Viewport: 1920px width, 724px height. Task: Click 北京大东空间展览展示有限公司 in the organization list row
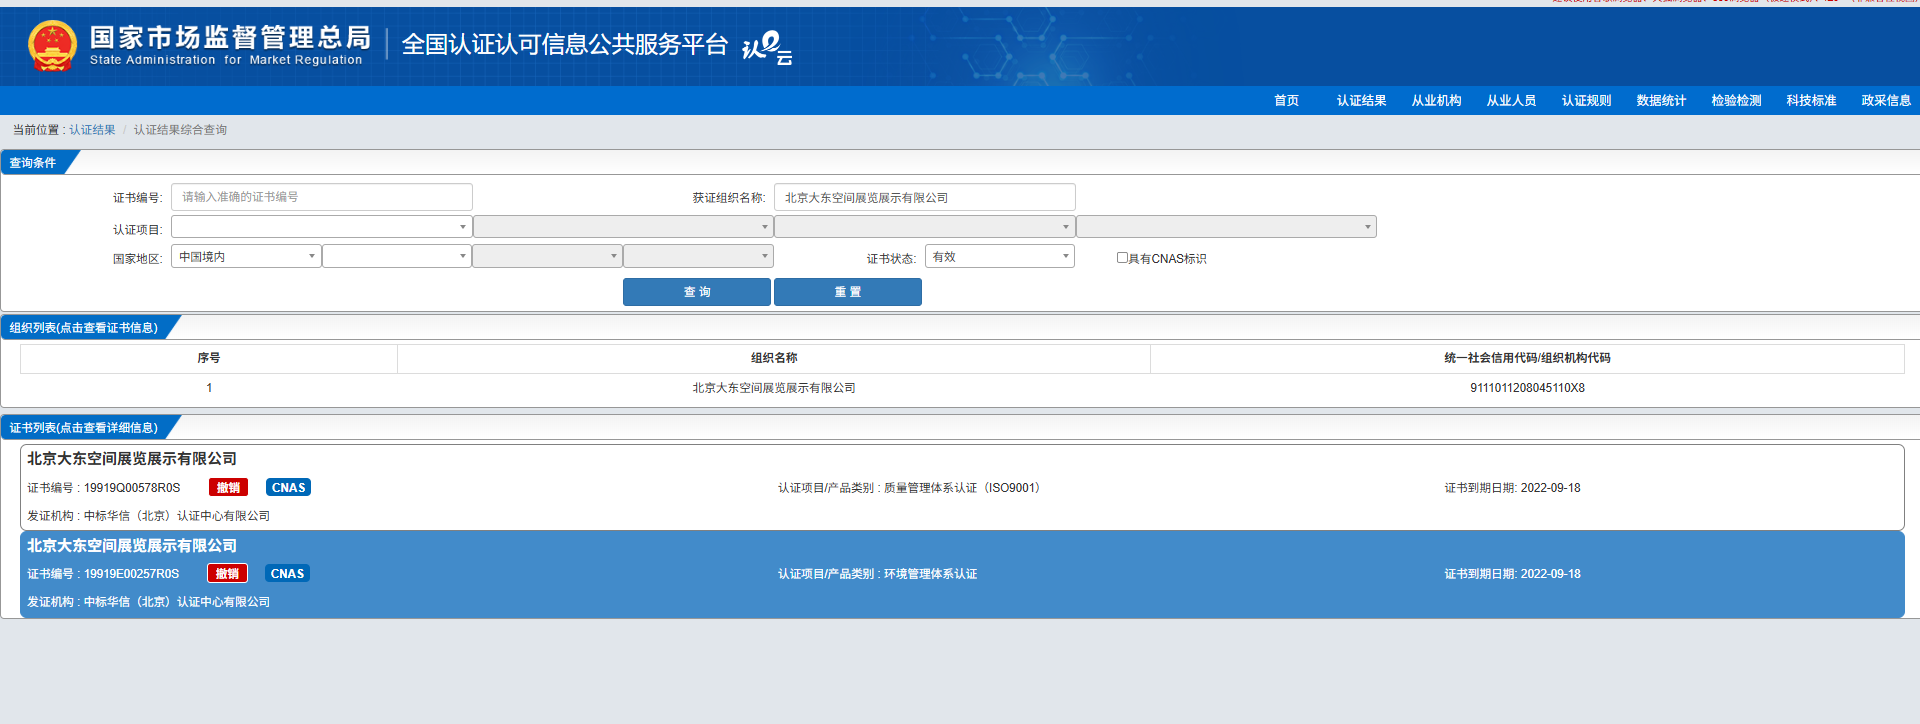[x=774, y=388]
